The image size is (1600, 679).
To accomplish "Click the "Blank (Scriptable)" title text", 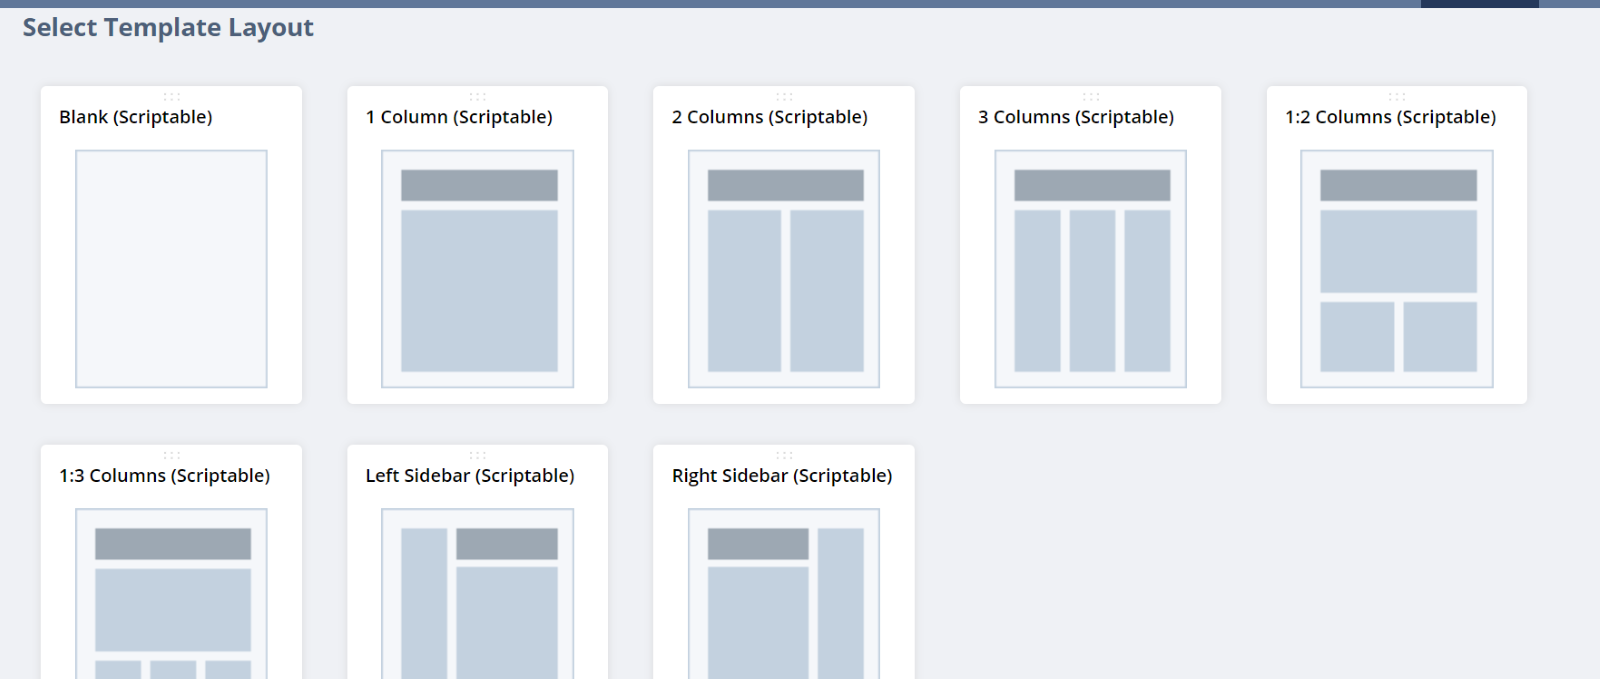I will click(136, 117).
